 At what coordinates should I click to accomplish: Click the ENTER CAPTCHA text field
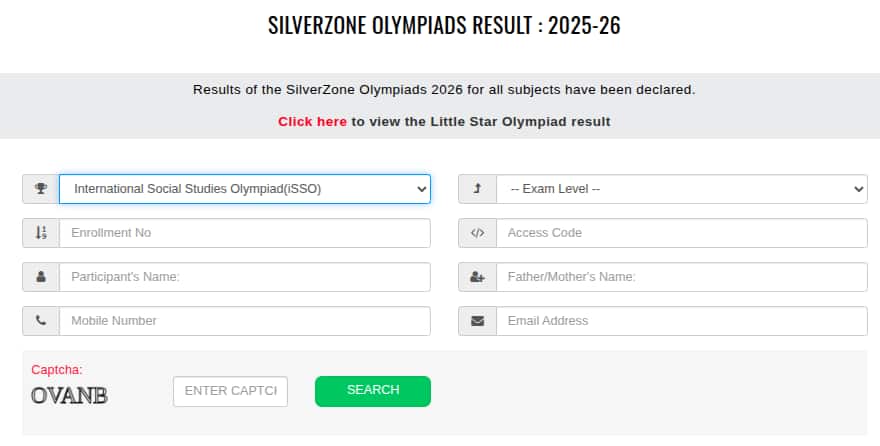point(230,391)
